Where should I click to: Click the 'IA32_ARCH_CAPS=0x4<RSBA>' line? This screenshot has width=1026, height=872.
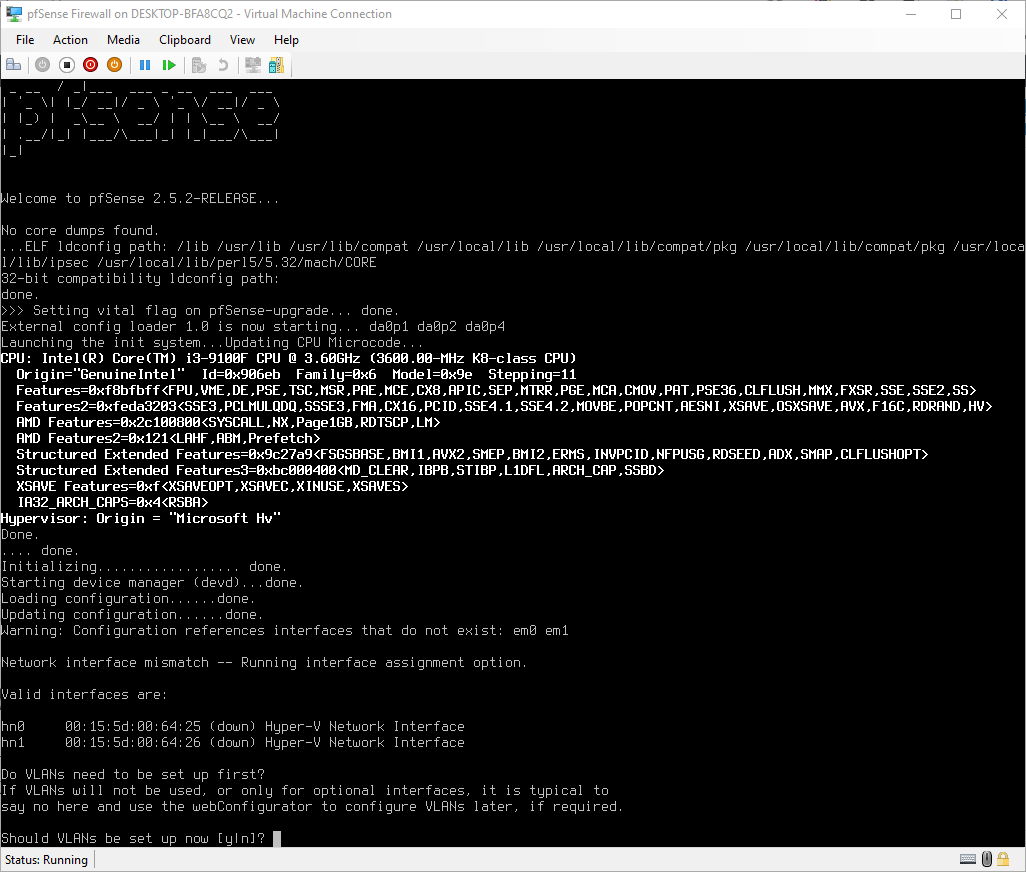click(113, 502)
